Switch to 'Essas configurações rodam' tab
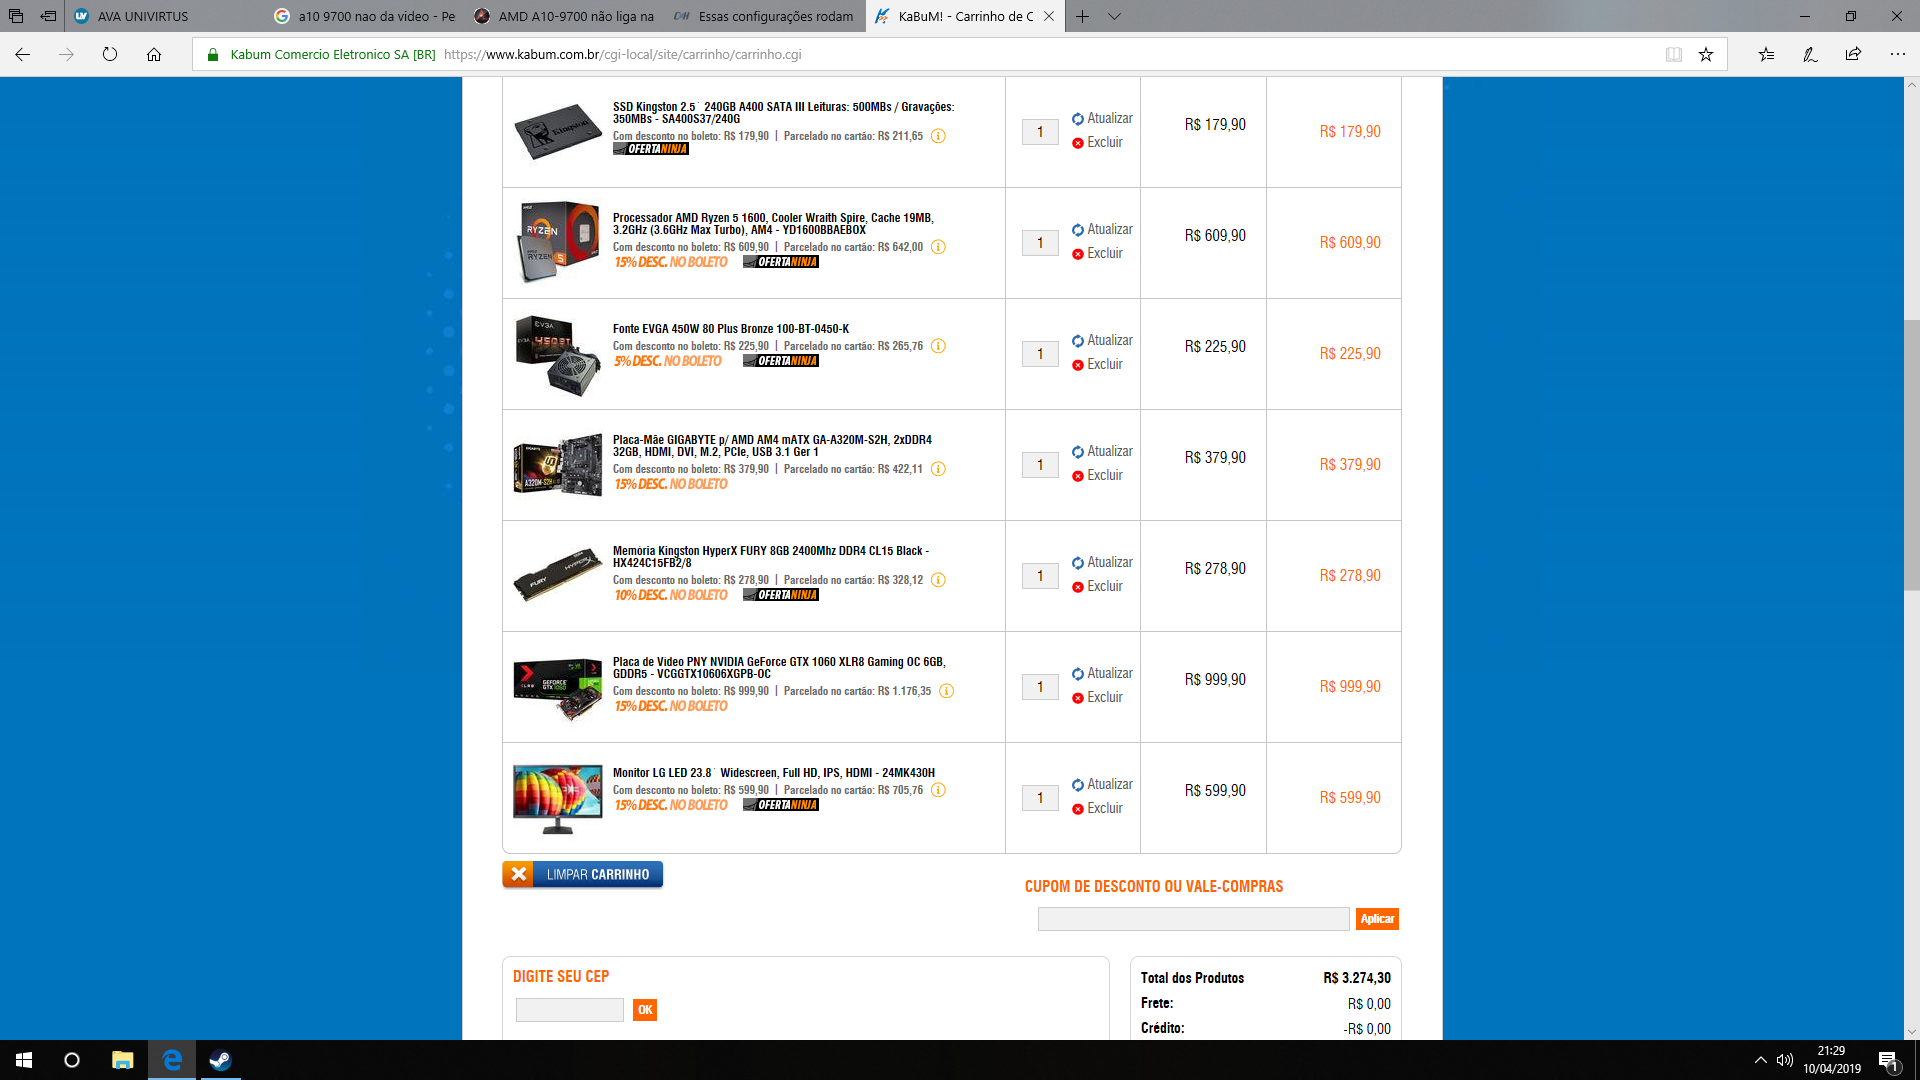This screenshot has width=1920, height=1080. [x=764, y=16]
